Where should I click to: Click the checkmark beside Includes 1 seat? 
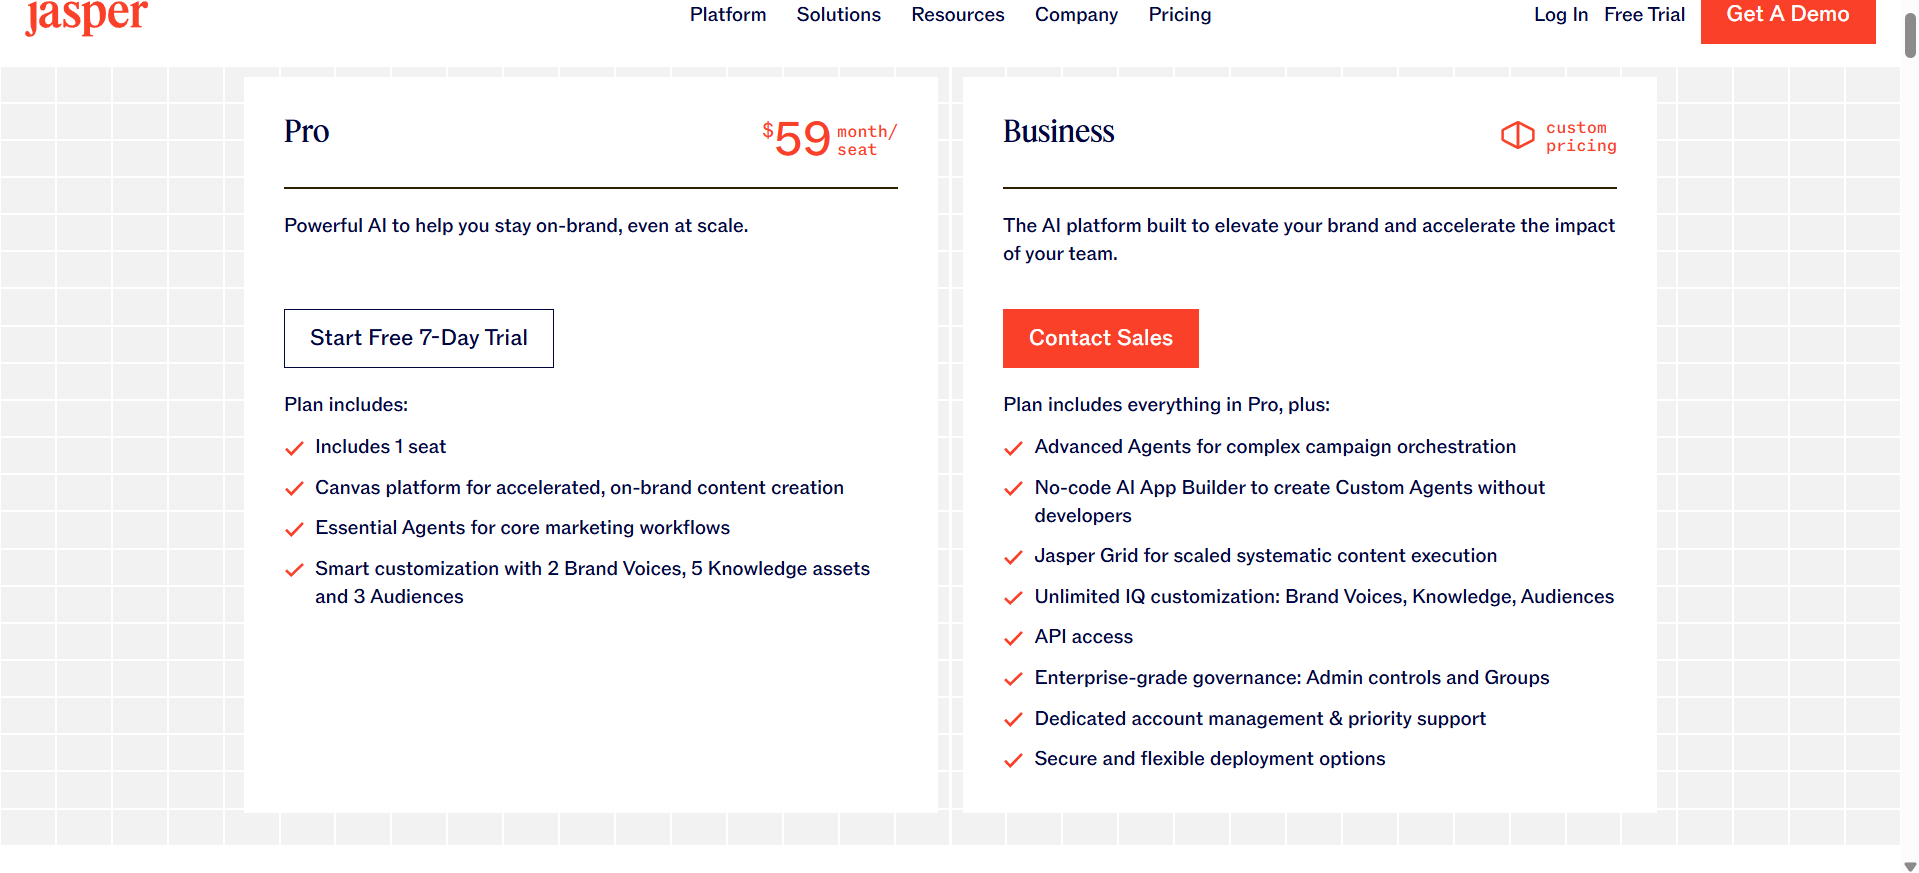[x=294, y=448]
